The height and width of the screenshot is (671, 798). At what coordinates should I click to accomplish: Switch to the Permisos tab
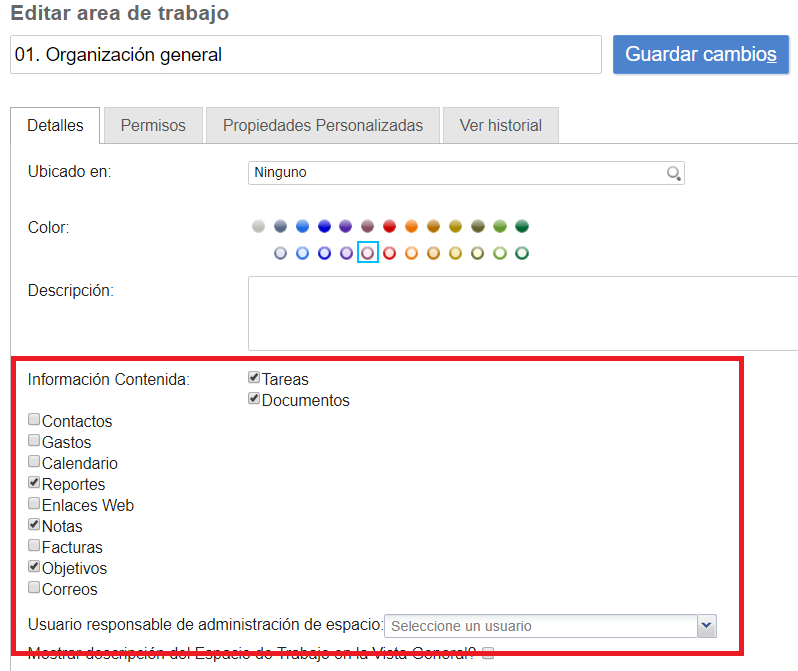153,126
